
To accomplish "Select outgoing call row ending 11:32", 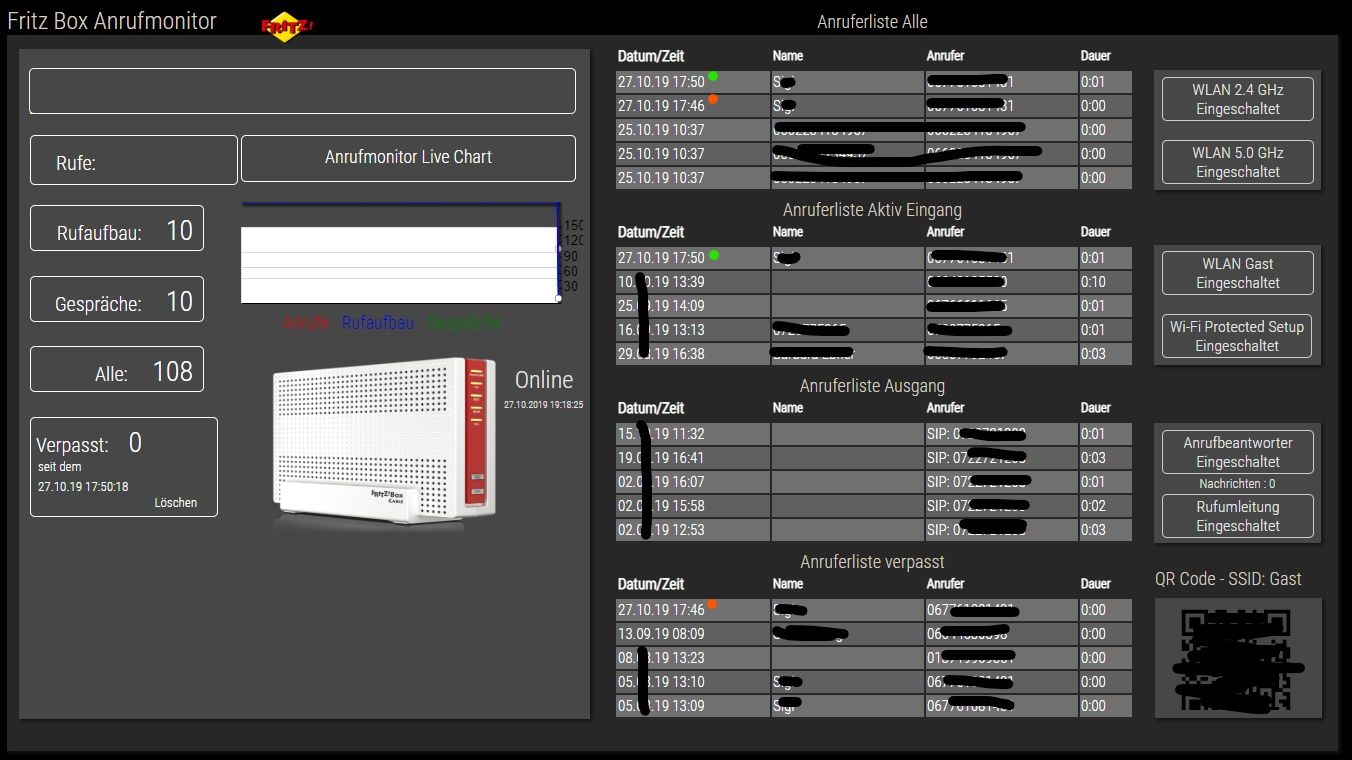I will coord(874,434).
